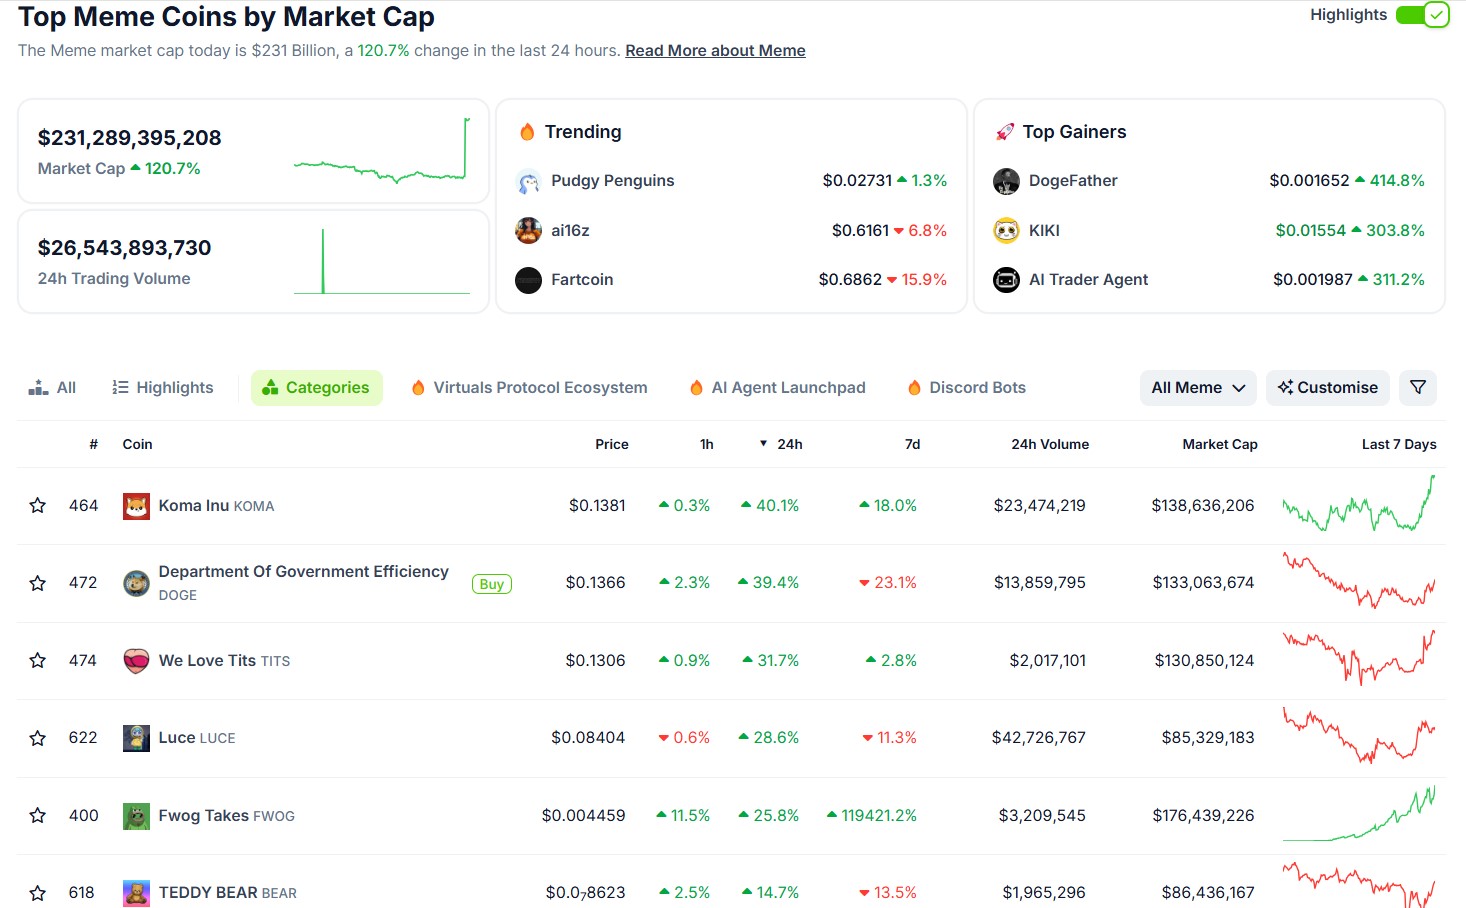
Task: Star the Department Of Government Efficiency row
Action: click(x=38, y=583)
